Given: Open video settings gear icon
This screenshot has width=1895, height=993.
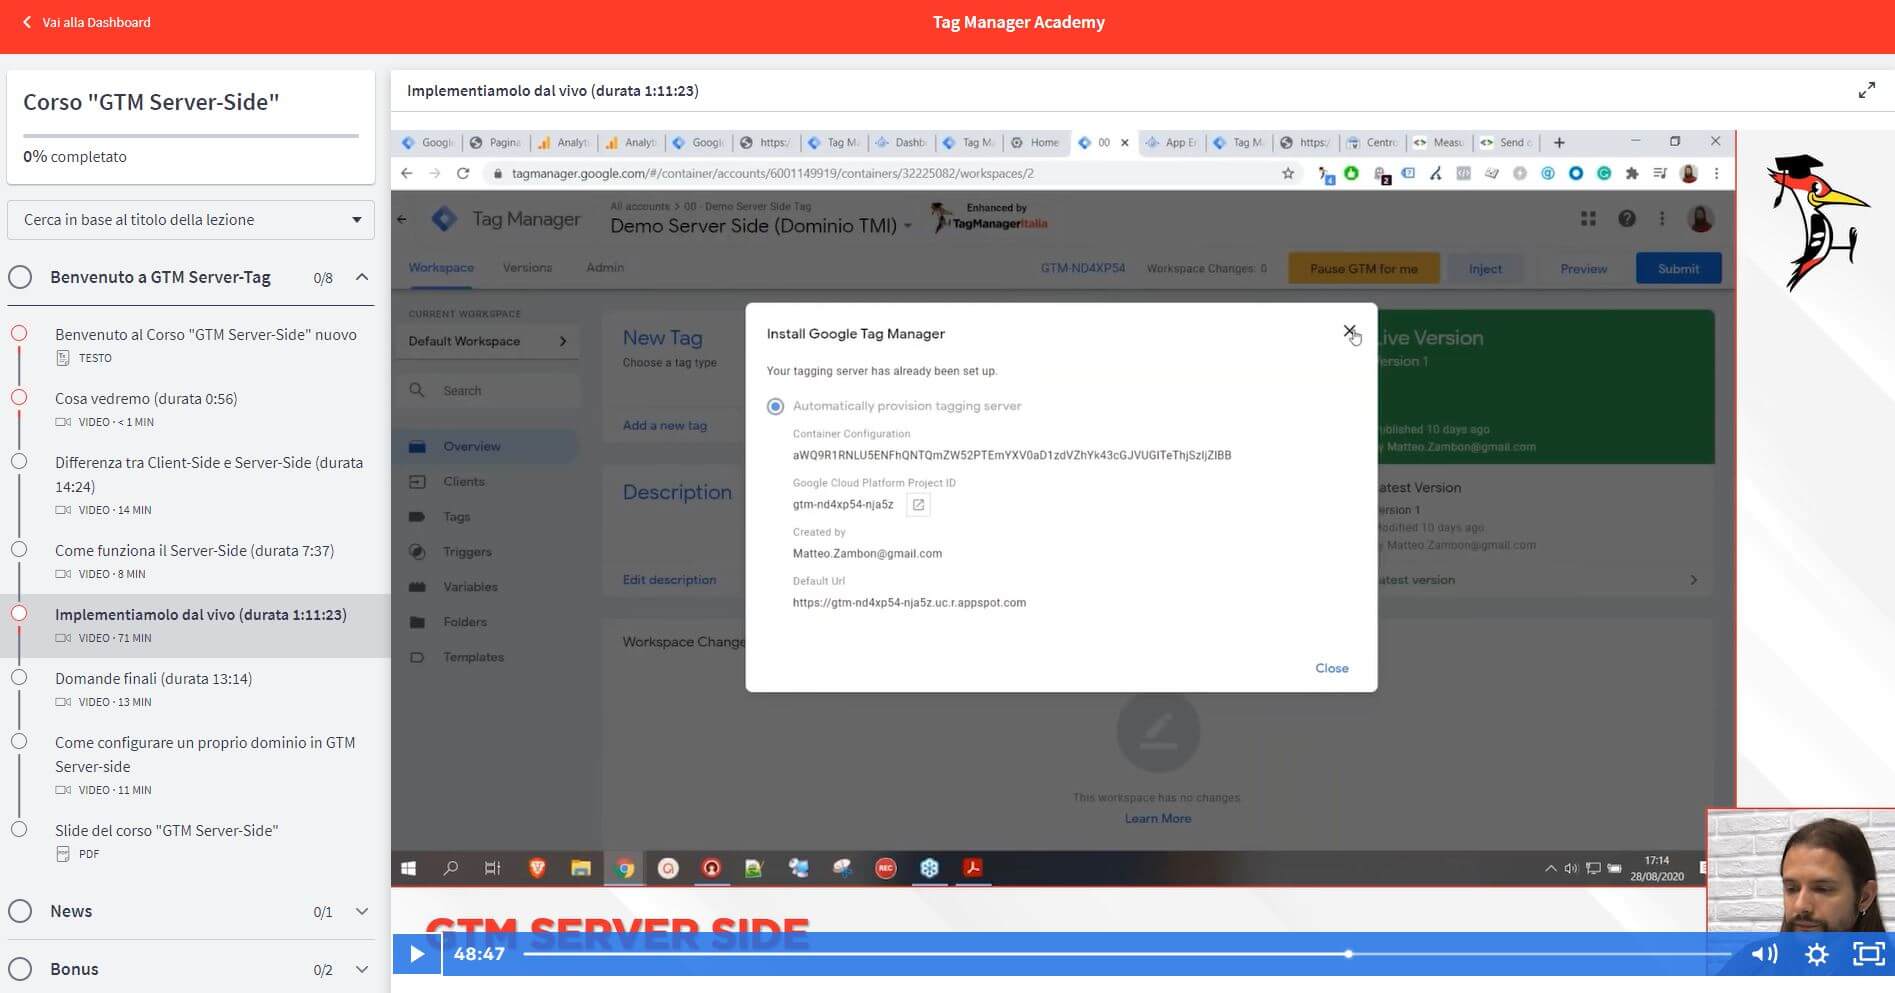Looking at the screenshot, I should [x=1816, y=954].
